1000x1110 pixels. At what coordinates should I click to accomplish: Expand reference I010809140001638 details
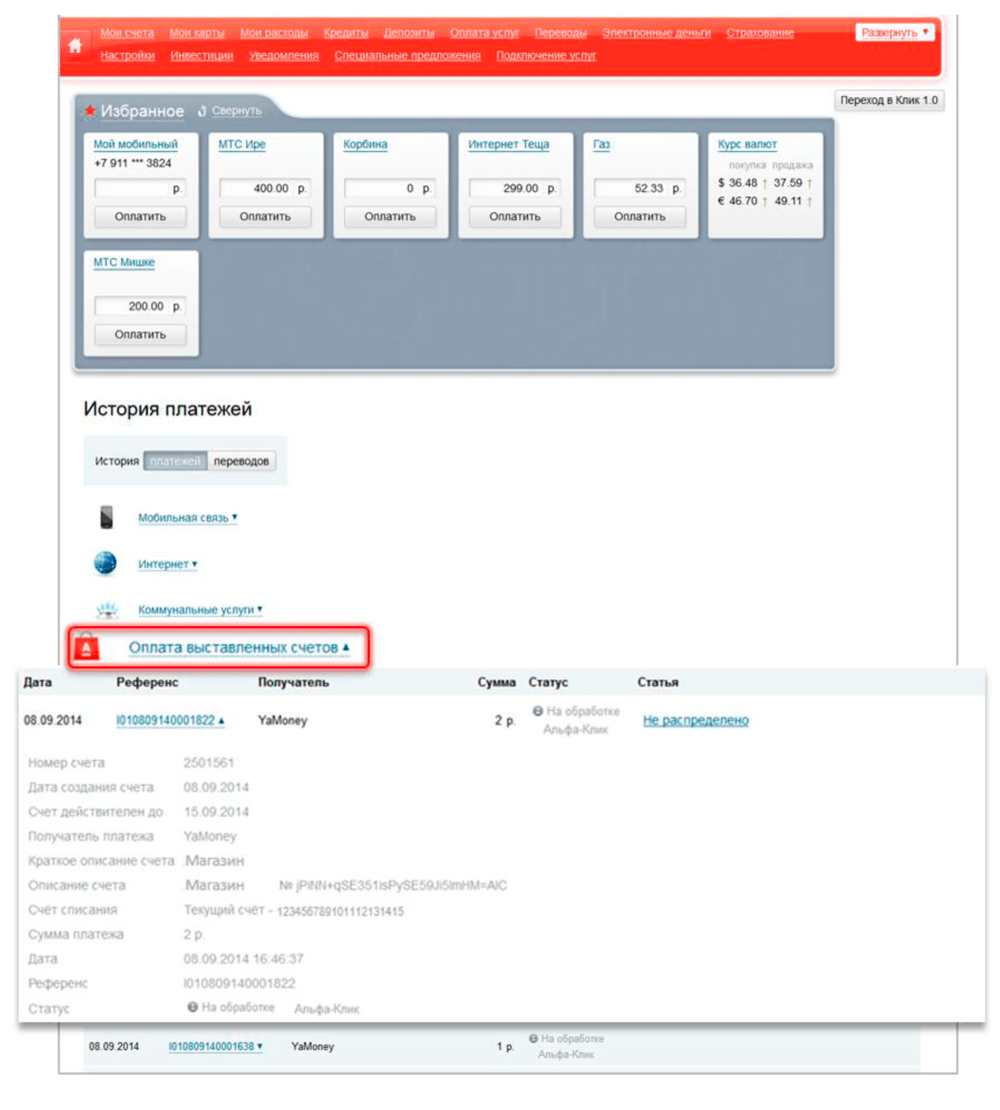(x=215, y=1046)
